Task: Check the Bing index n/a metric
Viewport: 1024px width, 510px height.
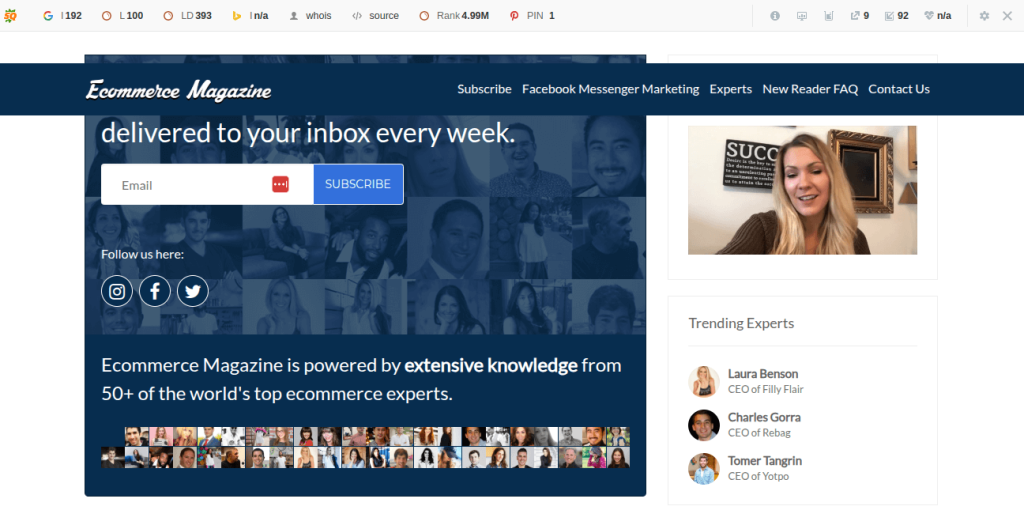Action: point(250,16)
